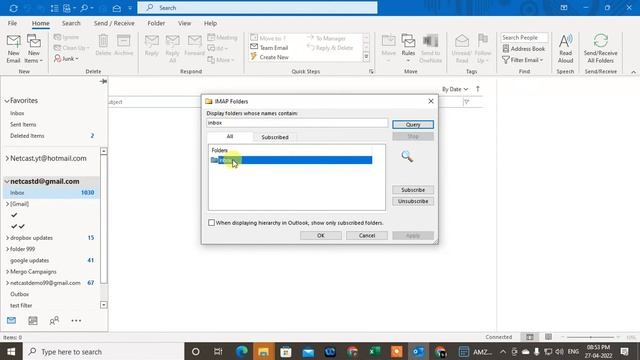640x360 pixels.
Task: Click Send/Receive All Folders icon
Action: [x=600, y=49]
